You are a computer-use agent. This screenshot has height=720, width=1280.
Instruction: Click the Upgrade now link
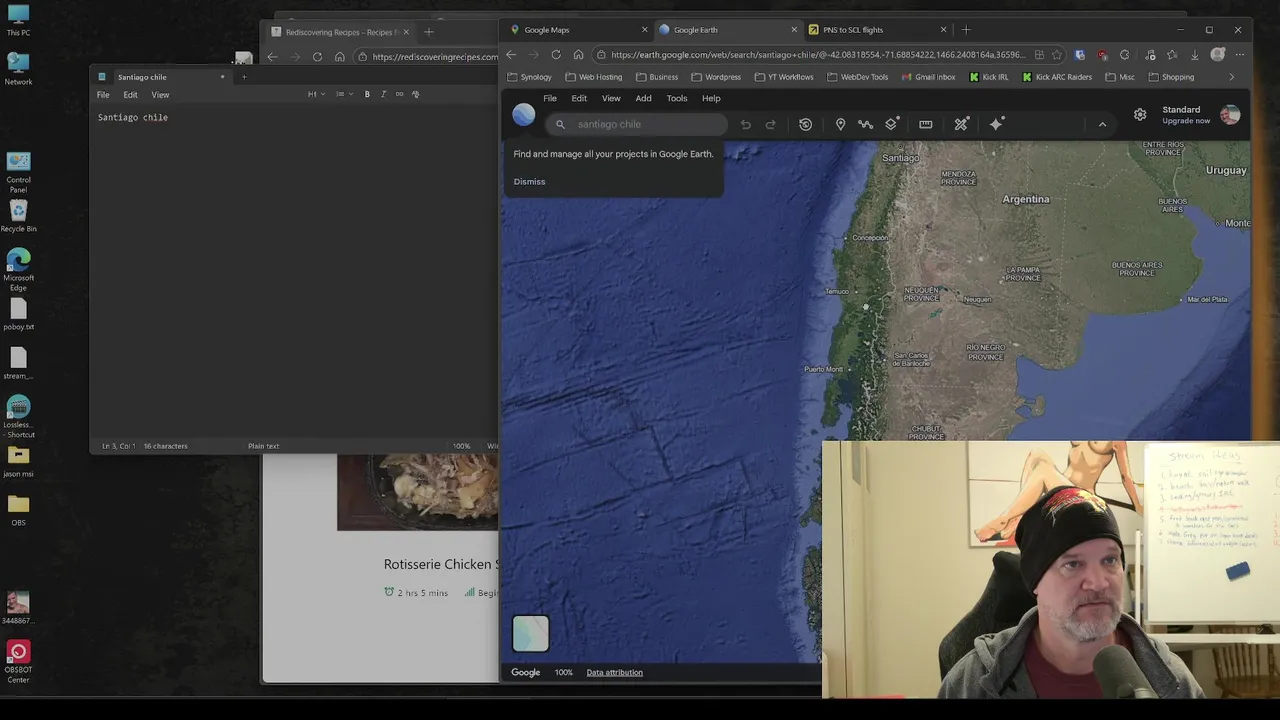pyautogui.click(x=1186, y=121)
